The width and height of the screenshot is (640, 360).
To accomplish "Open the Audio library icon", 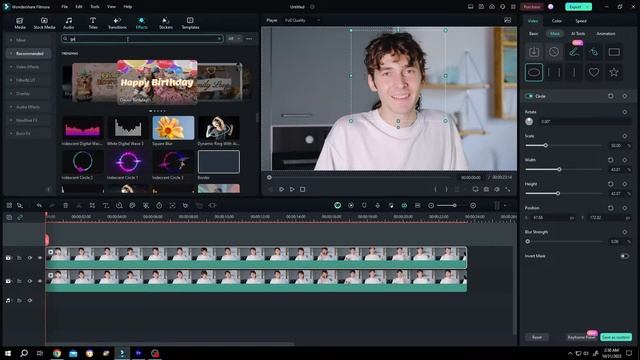I will 69,23.
